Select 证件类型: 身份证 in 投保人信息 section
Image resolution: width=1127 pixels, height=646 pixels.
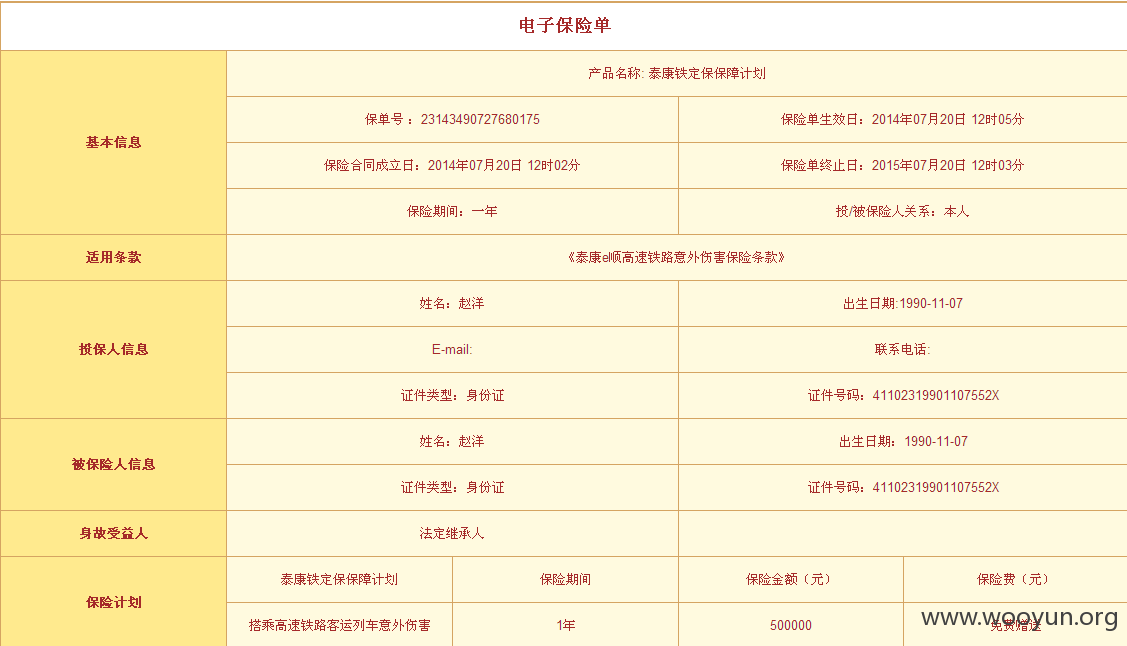coord(452,395)
